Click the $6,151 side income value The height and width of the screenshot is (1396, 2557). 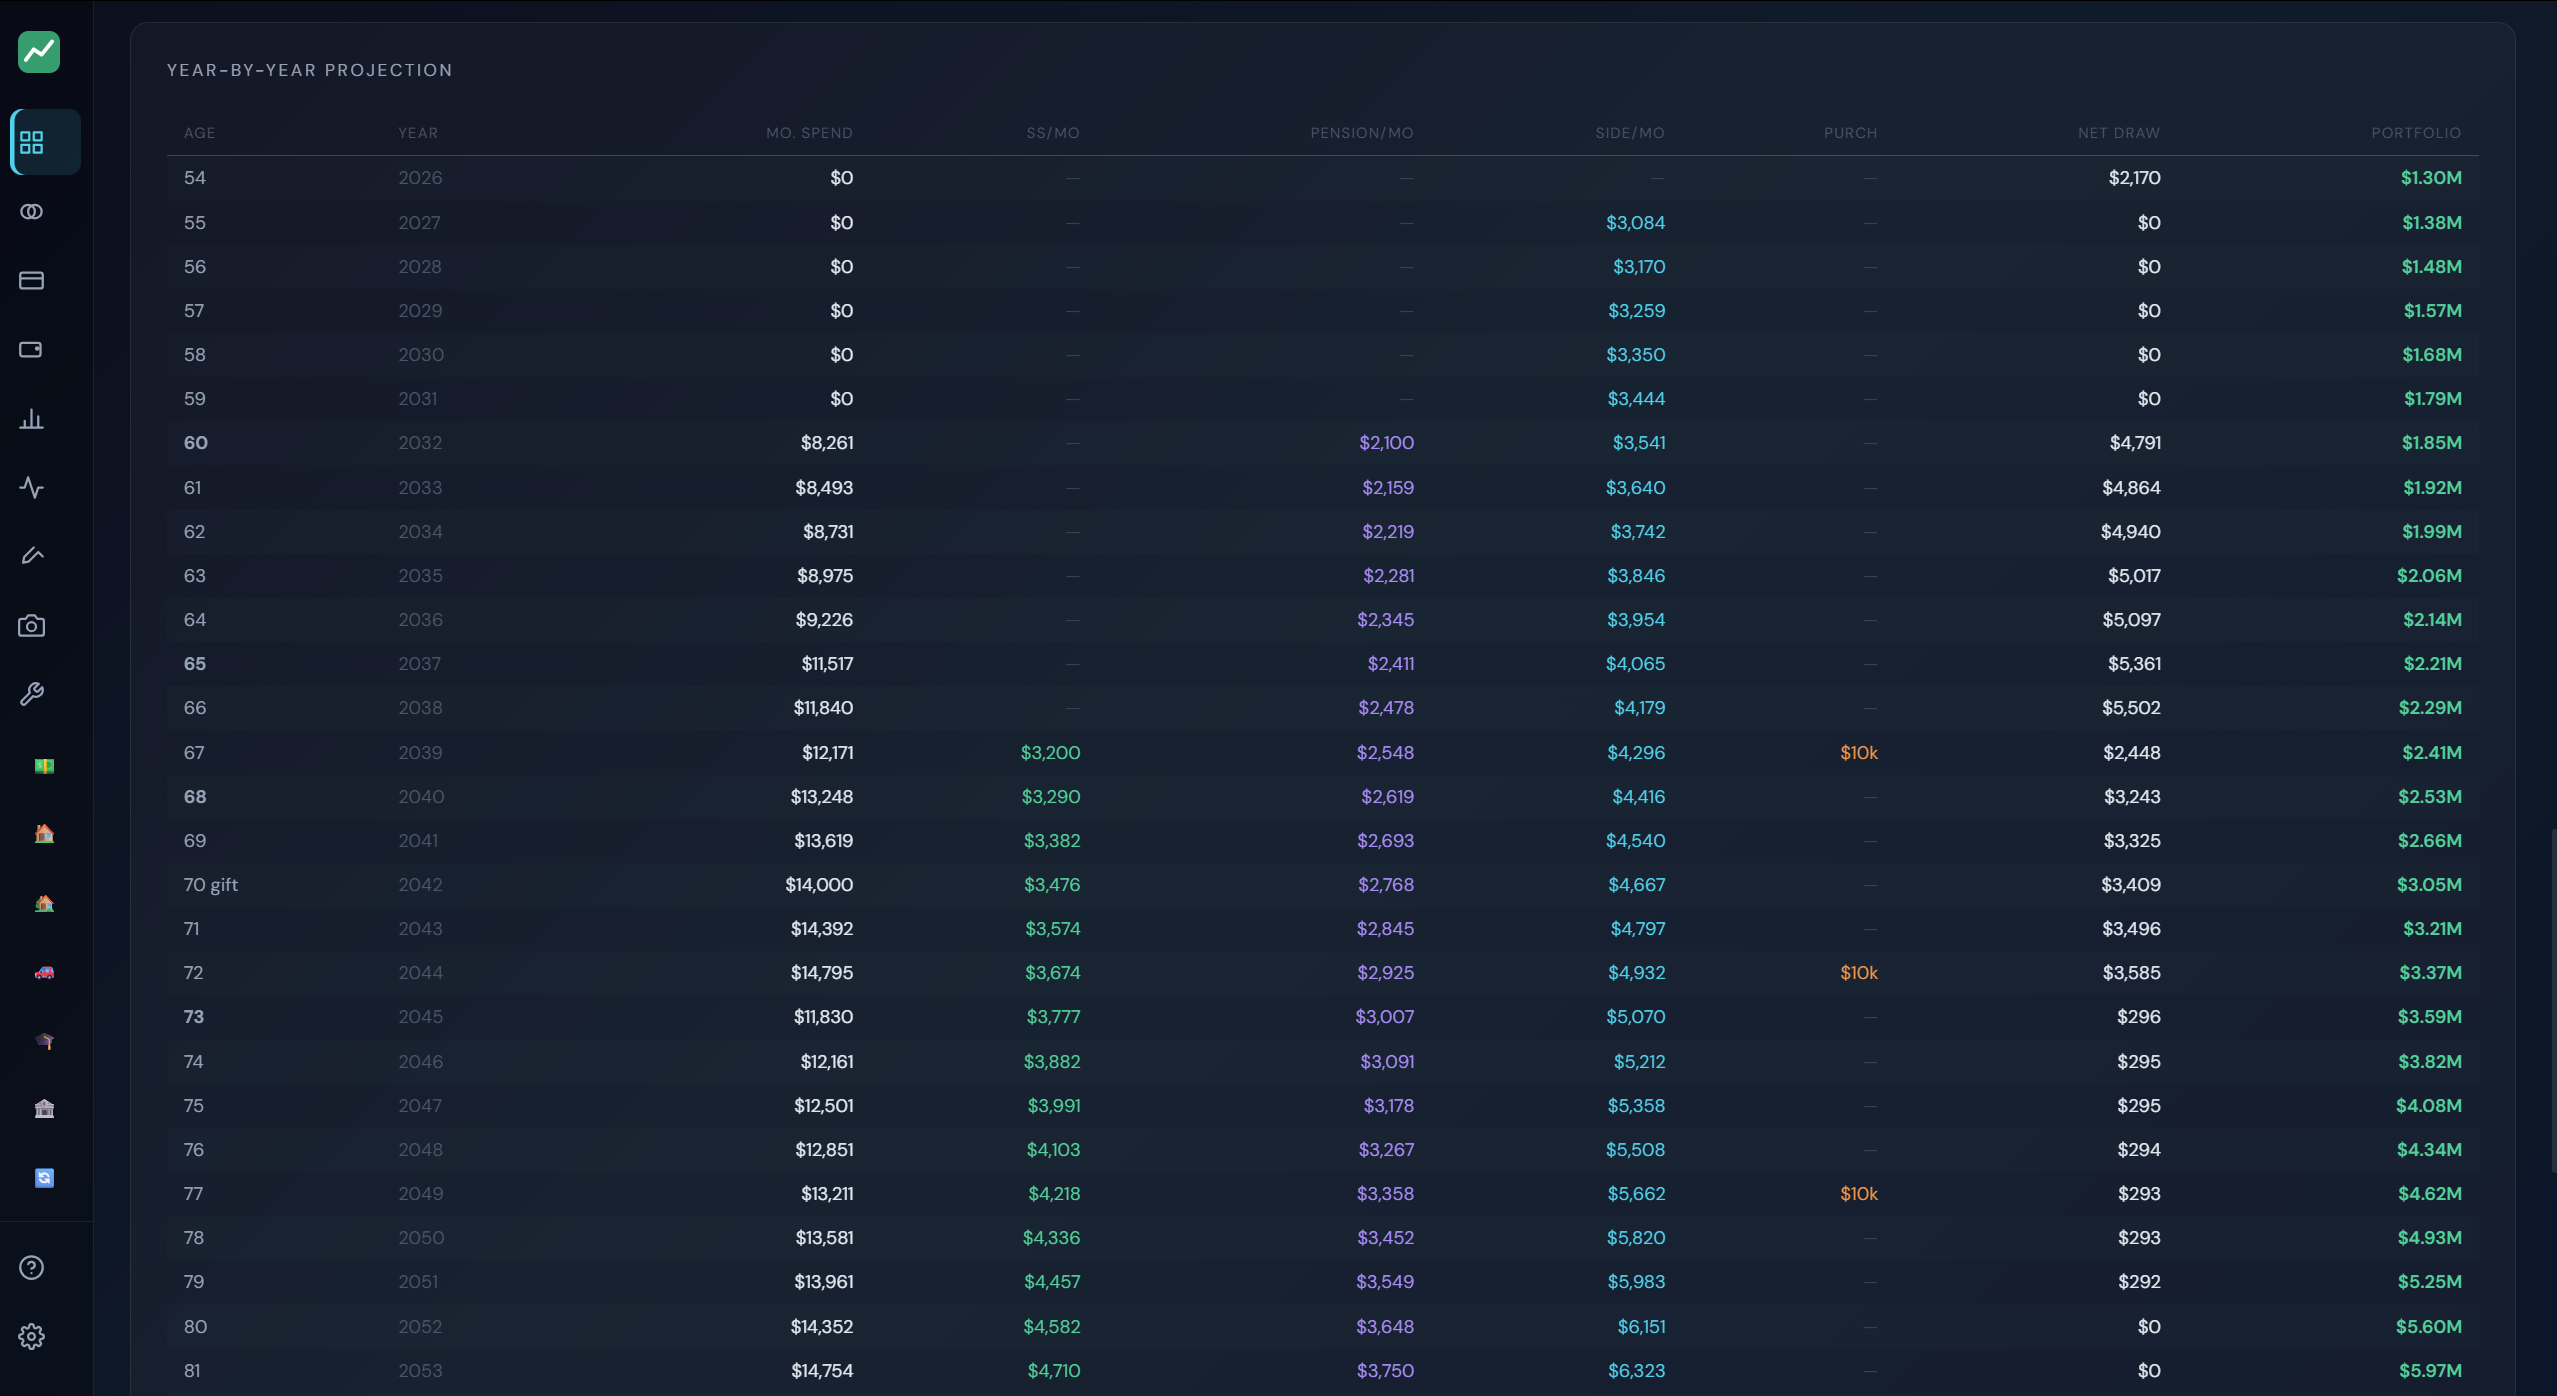click(1642, 1327)
